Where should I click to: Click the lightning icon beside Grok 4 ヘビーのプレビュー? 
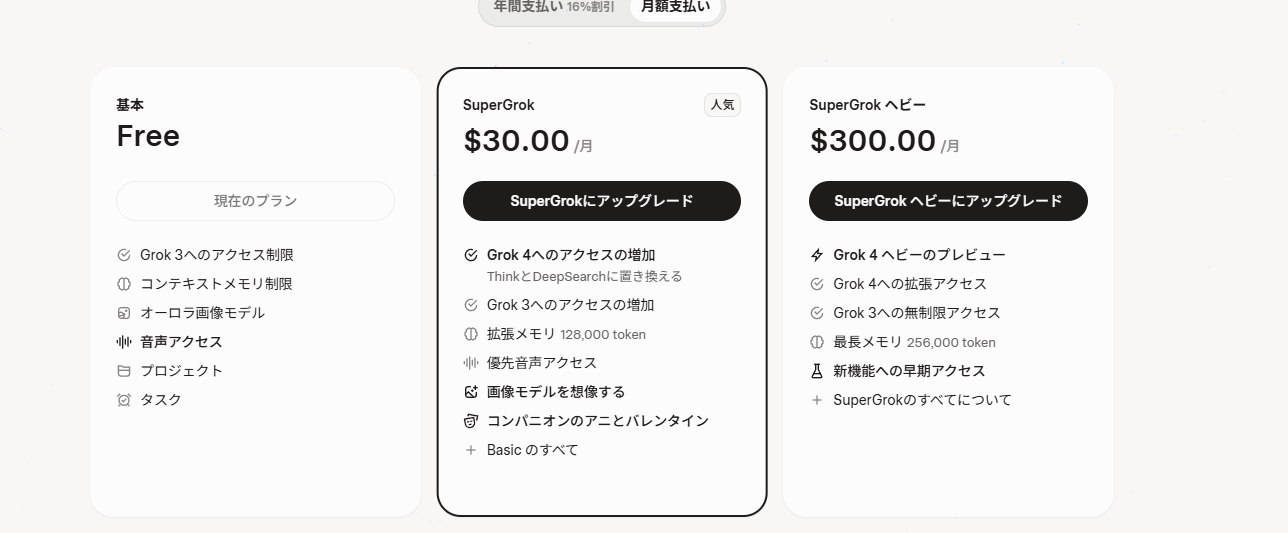pyautogui.click(x=817, y=255)
